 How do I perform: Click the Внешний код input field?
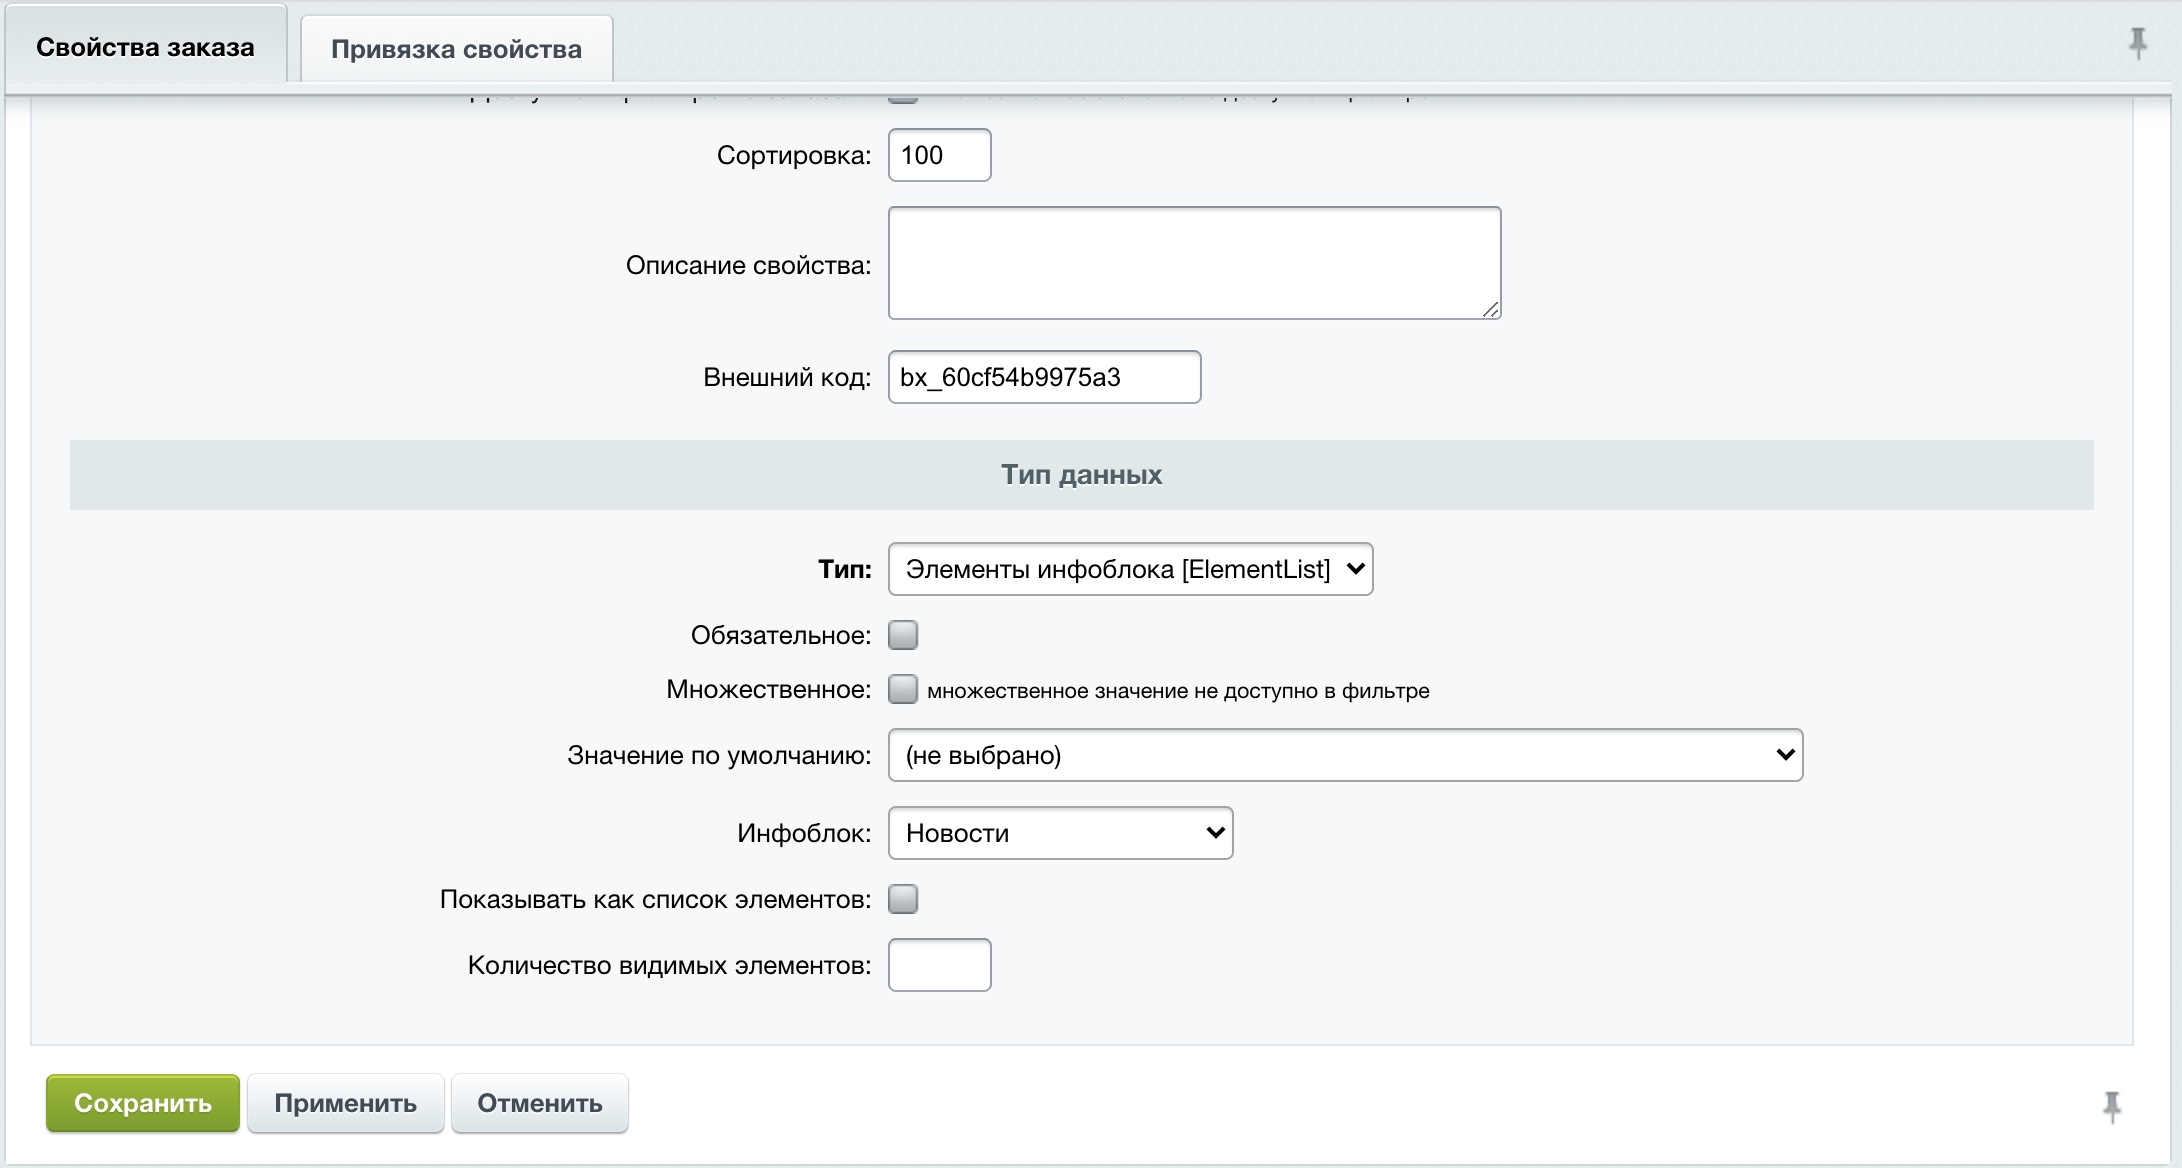tap(1044, 377)
